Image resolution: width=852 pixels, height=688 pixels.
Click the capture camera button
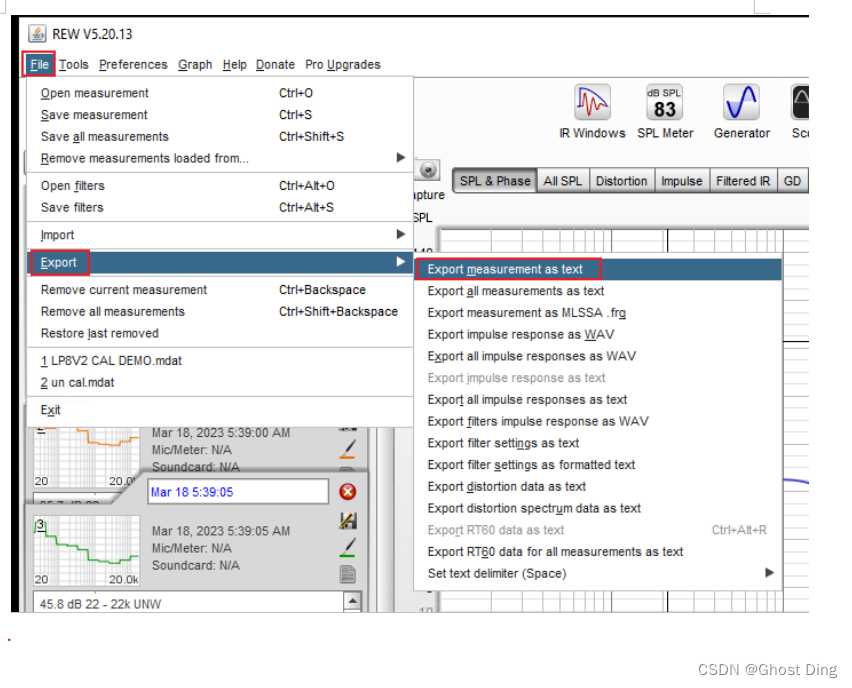428,170
